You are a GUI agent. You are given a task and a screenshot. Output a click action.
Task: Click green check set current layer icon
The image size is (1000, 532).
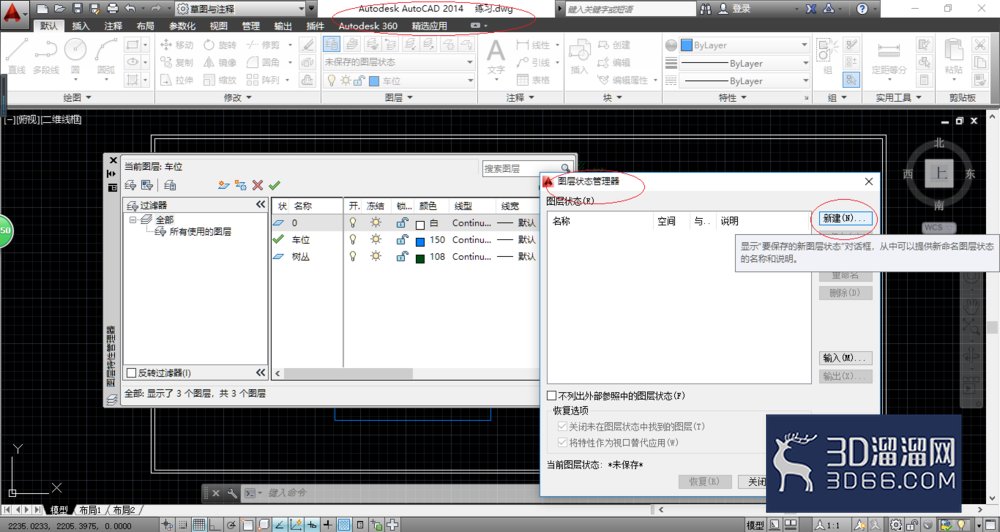[x=274, y=185]
